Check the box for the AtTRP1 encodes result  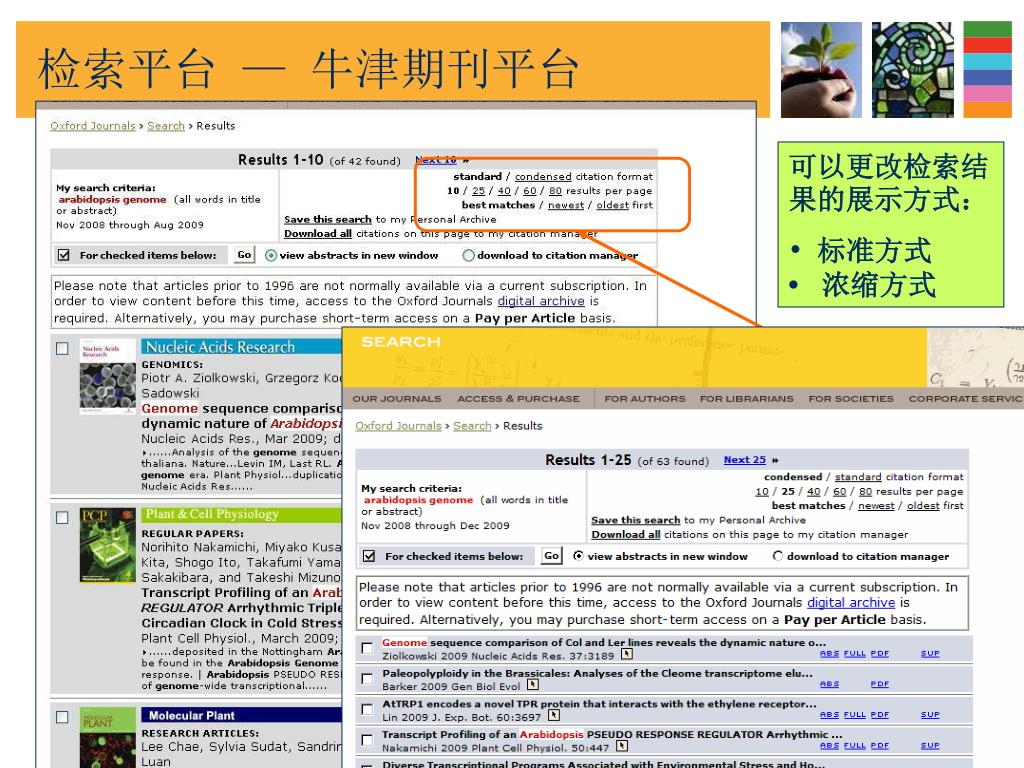pos(367,709)
